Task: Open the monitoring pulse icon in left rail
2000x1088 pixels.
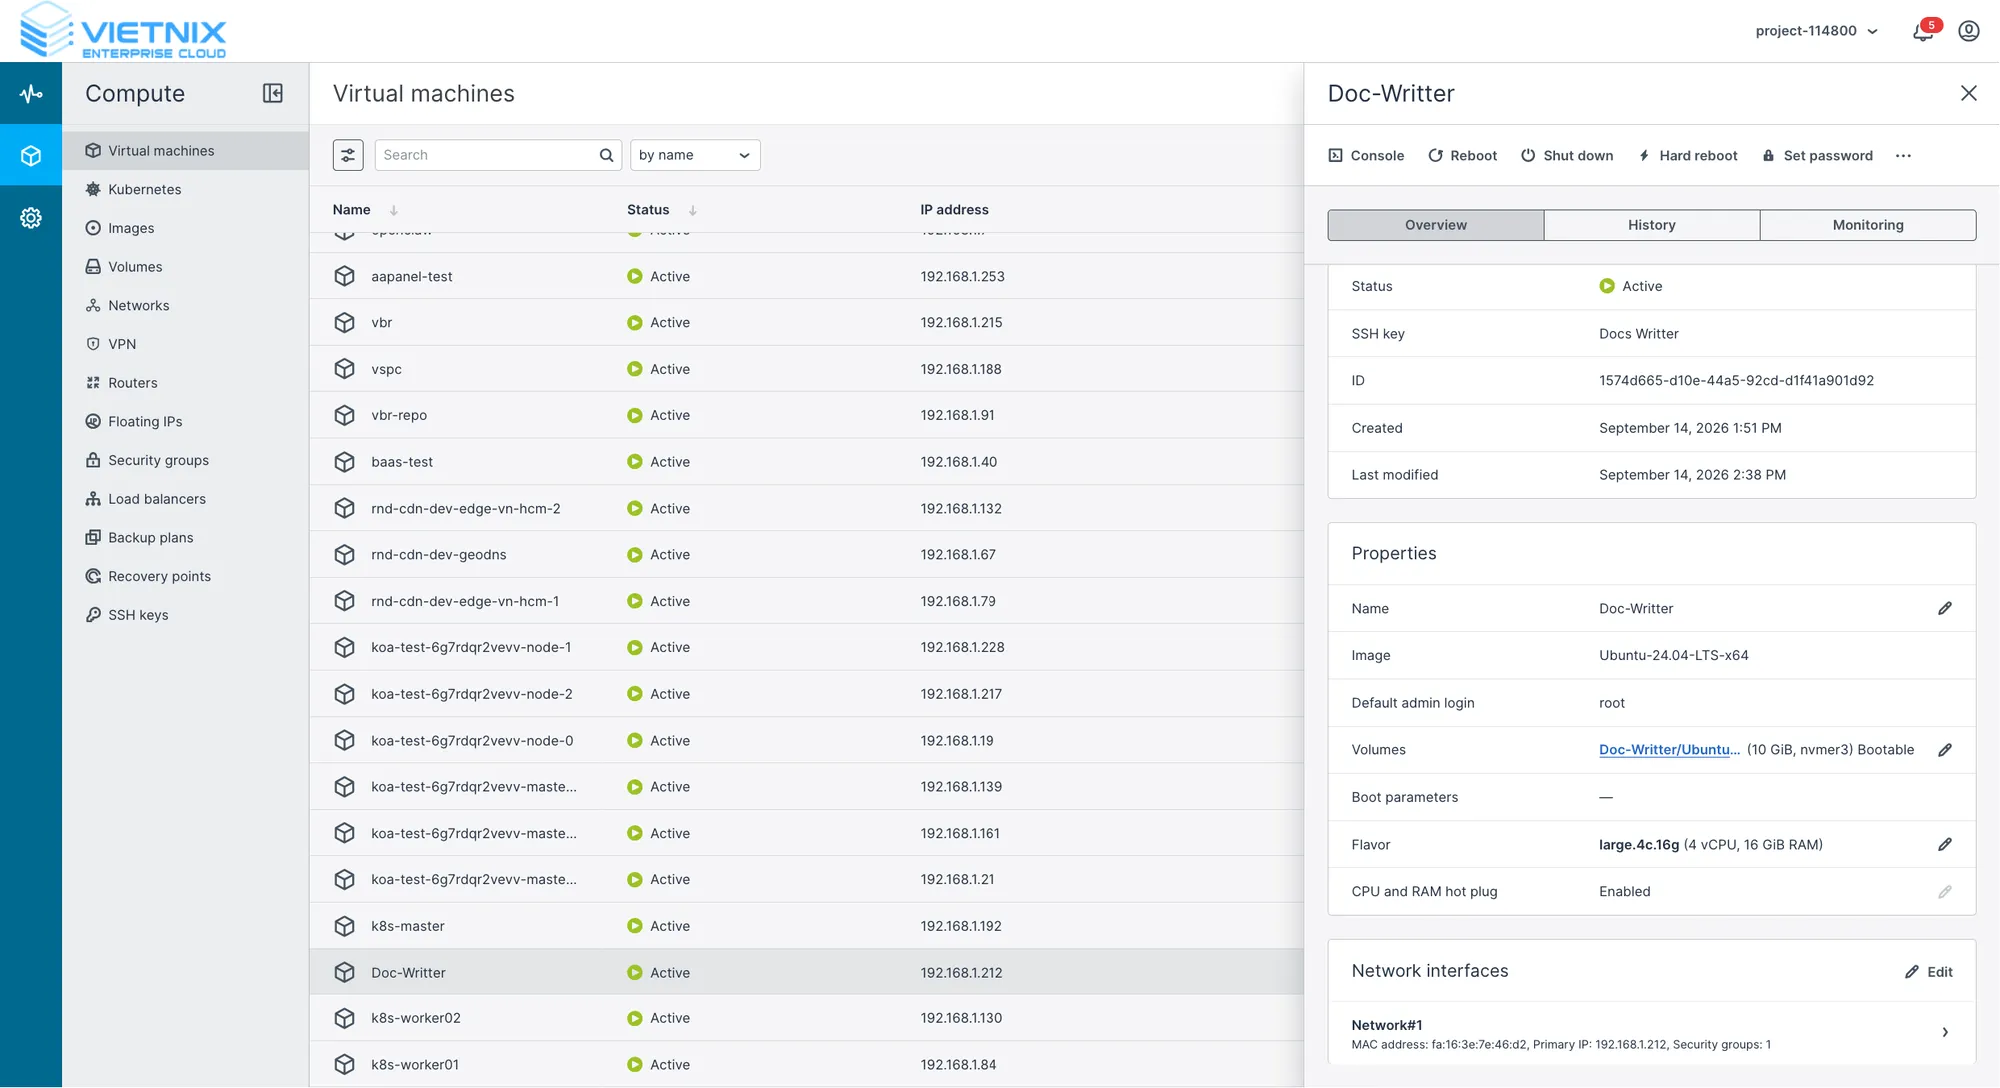Action: [31, 94]
